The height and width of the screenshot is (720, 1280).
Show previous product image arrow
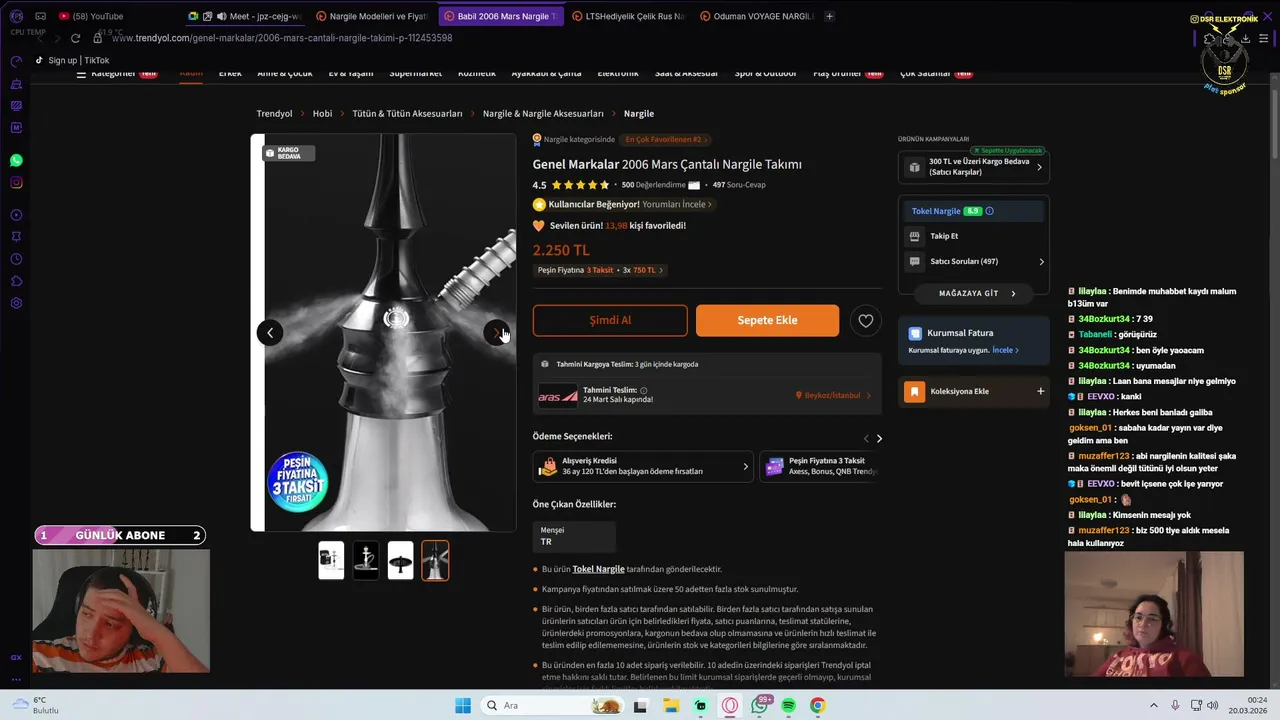pos(269,333)
